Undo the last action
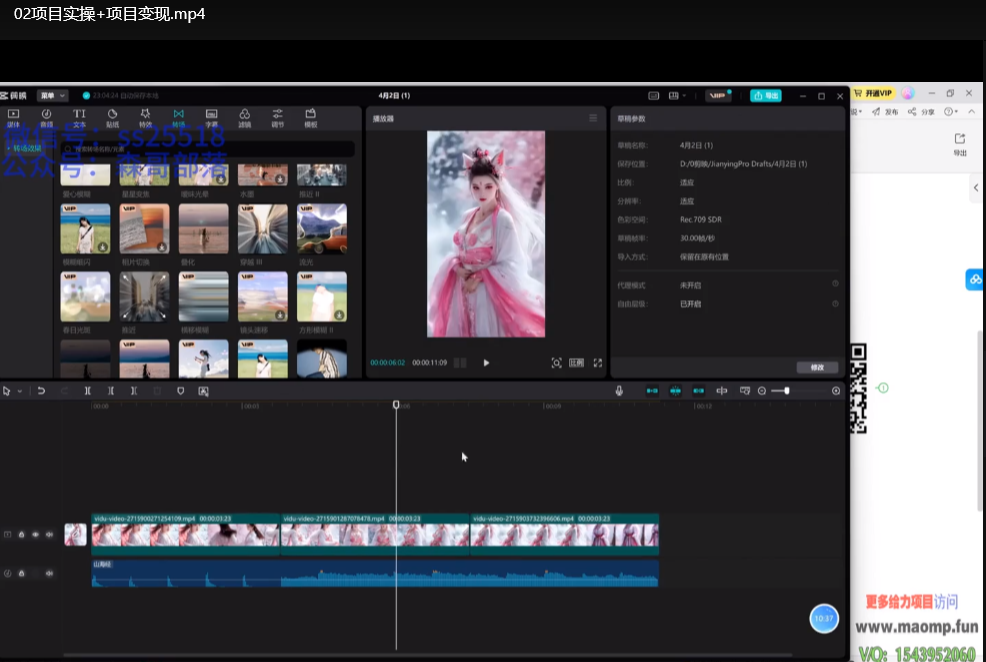Viewport: 986px width, 662px height. [x=41, y=391]
